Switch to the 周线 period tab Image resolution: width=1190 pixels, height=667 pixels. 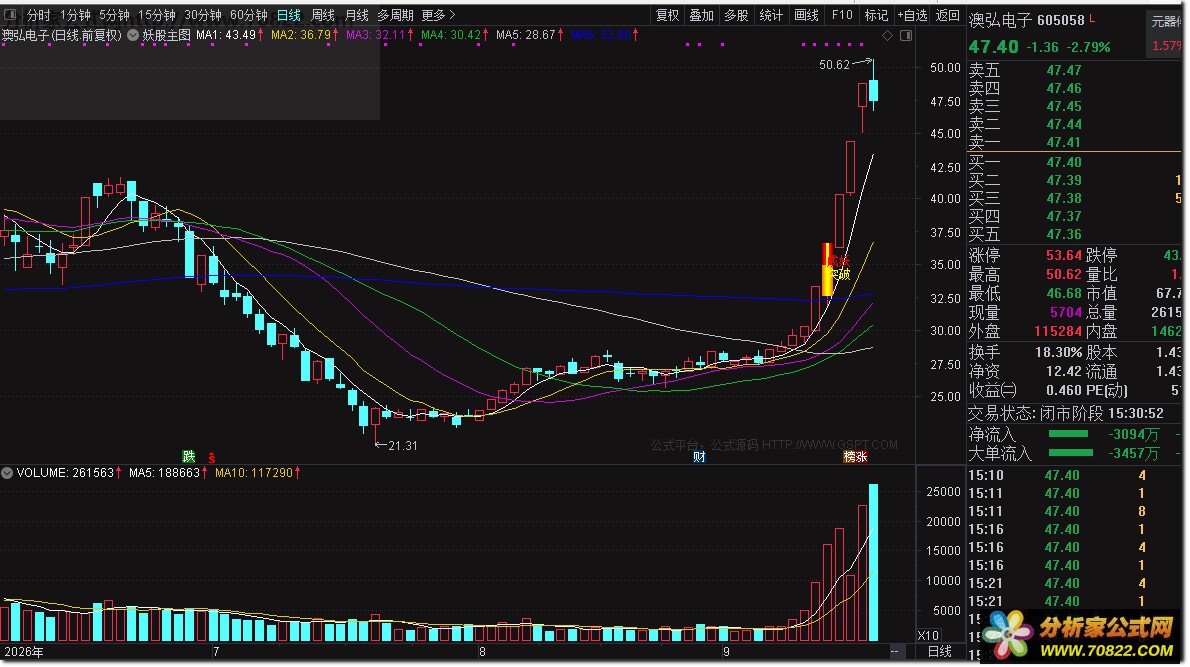[323, 14]
